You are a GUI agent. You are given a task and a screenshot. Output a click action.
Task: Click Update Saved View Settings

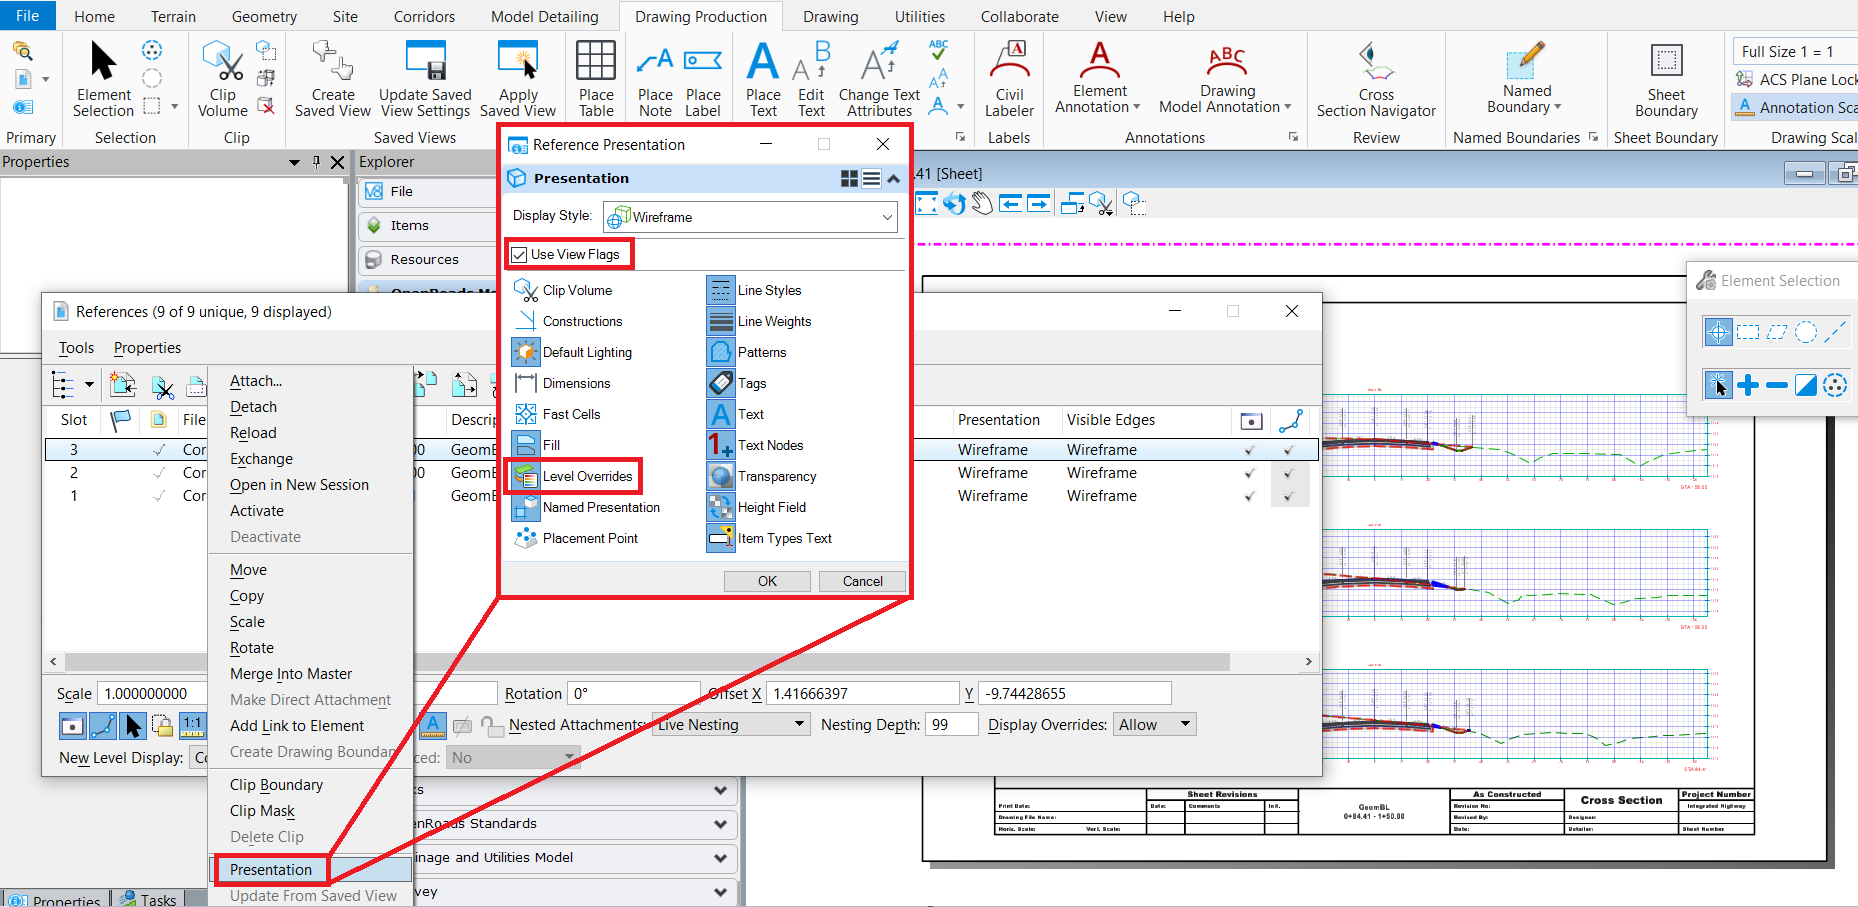(x=425, y=78)
